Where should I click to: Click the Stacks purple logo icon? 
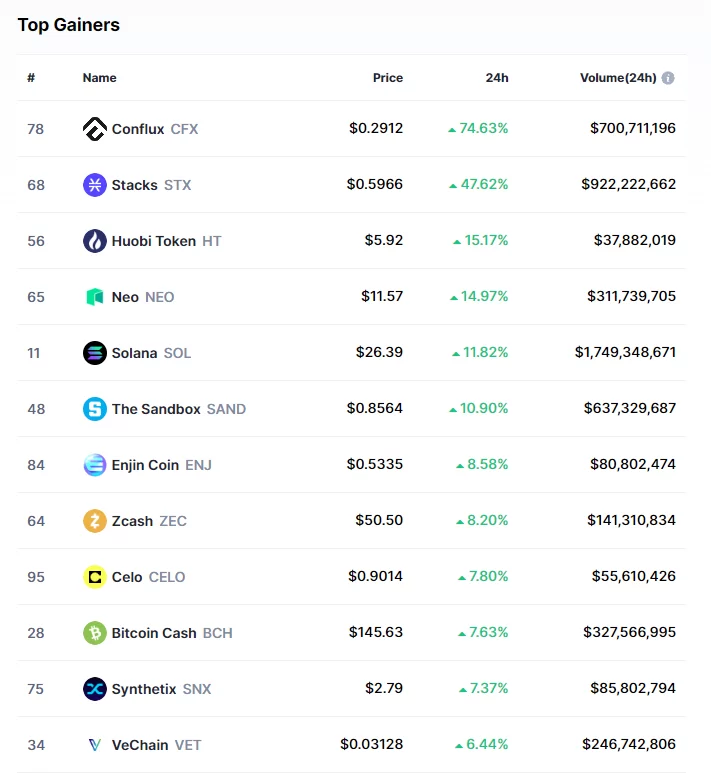click(95, 185)
